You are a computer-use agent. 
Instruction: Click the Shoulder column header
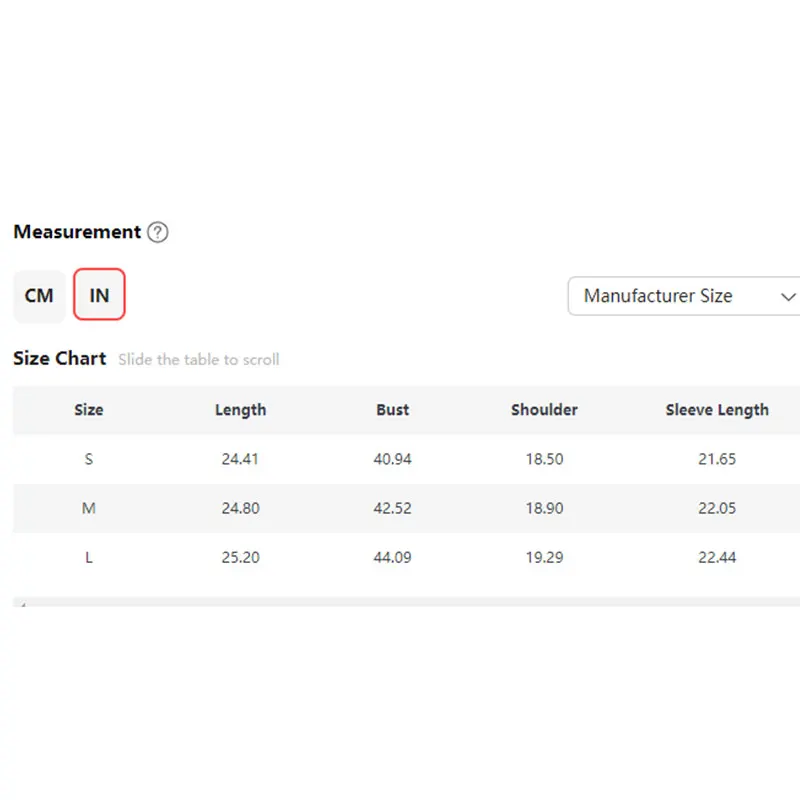[544, 410]
